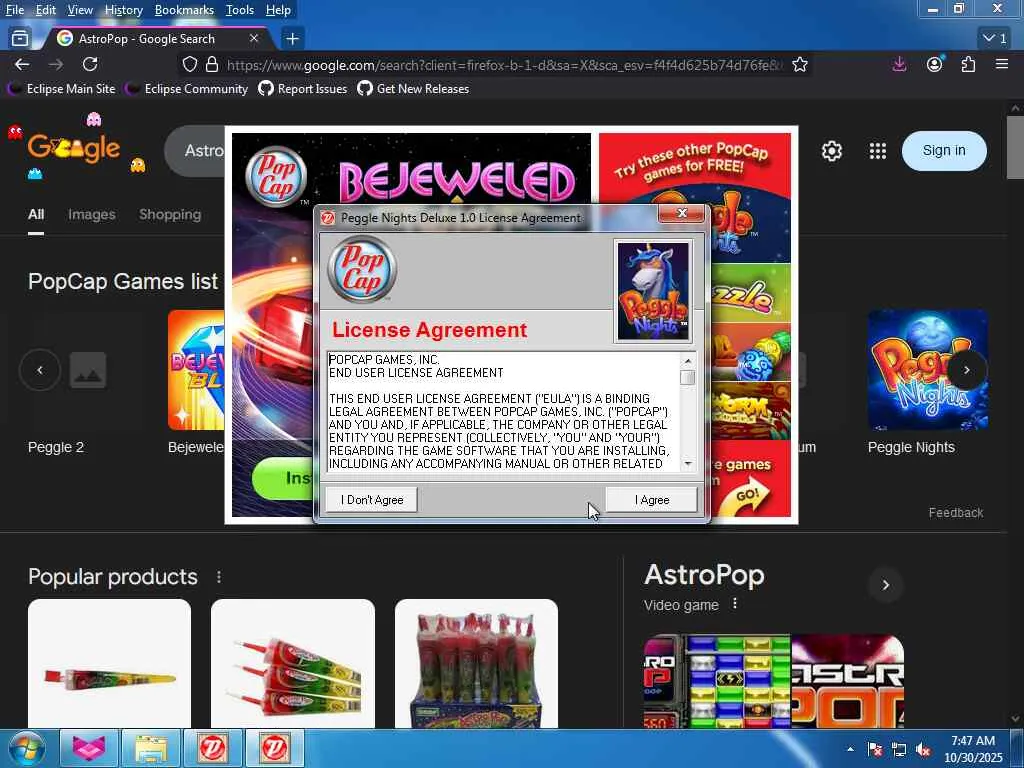Viewport: 1024px width, 768px height.
Task: Close the Peggle Nights License Agreement dialog
Action: (x=682, y=213)
